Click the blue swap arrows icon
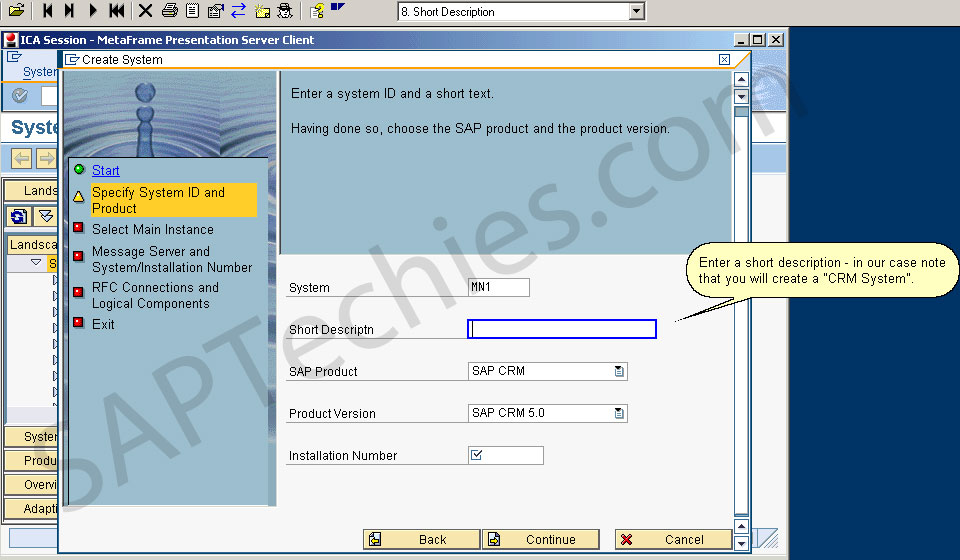 point(239,10)
